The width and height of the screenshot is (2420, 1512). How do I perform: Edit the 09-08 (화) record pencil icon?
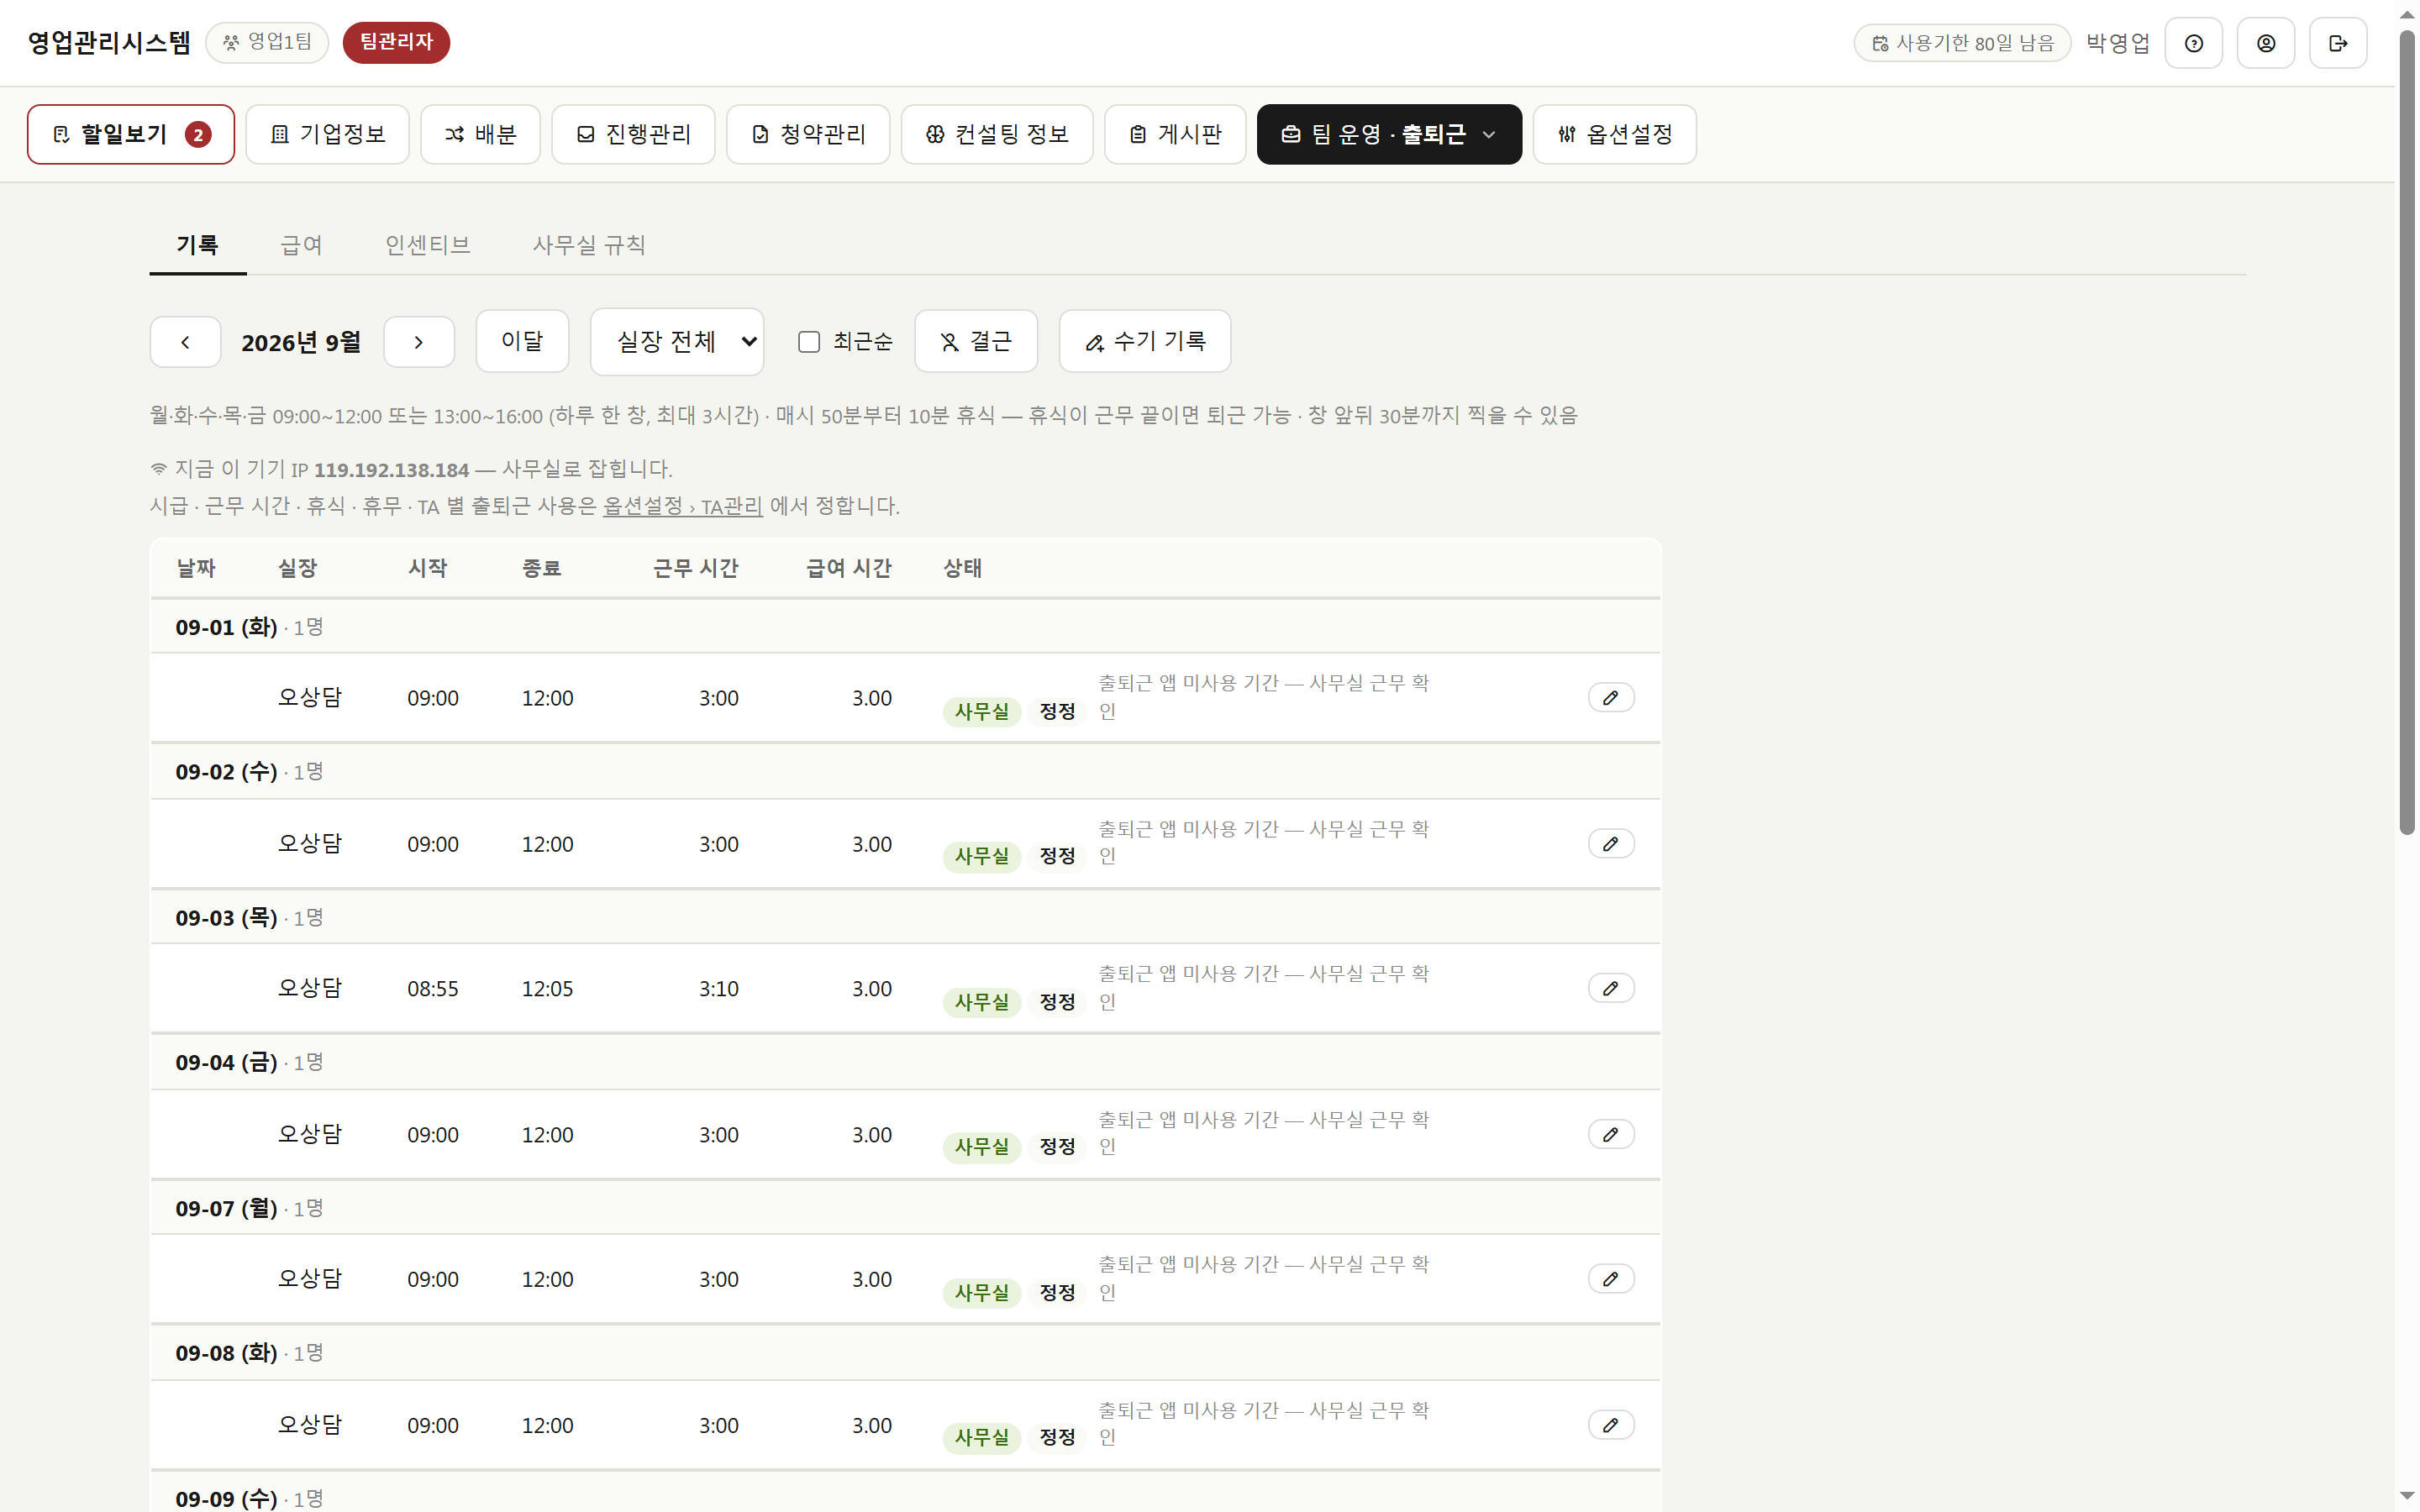1610,1425
